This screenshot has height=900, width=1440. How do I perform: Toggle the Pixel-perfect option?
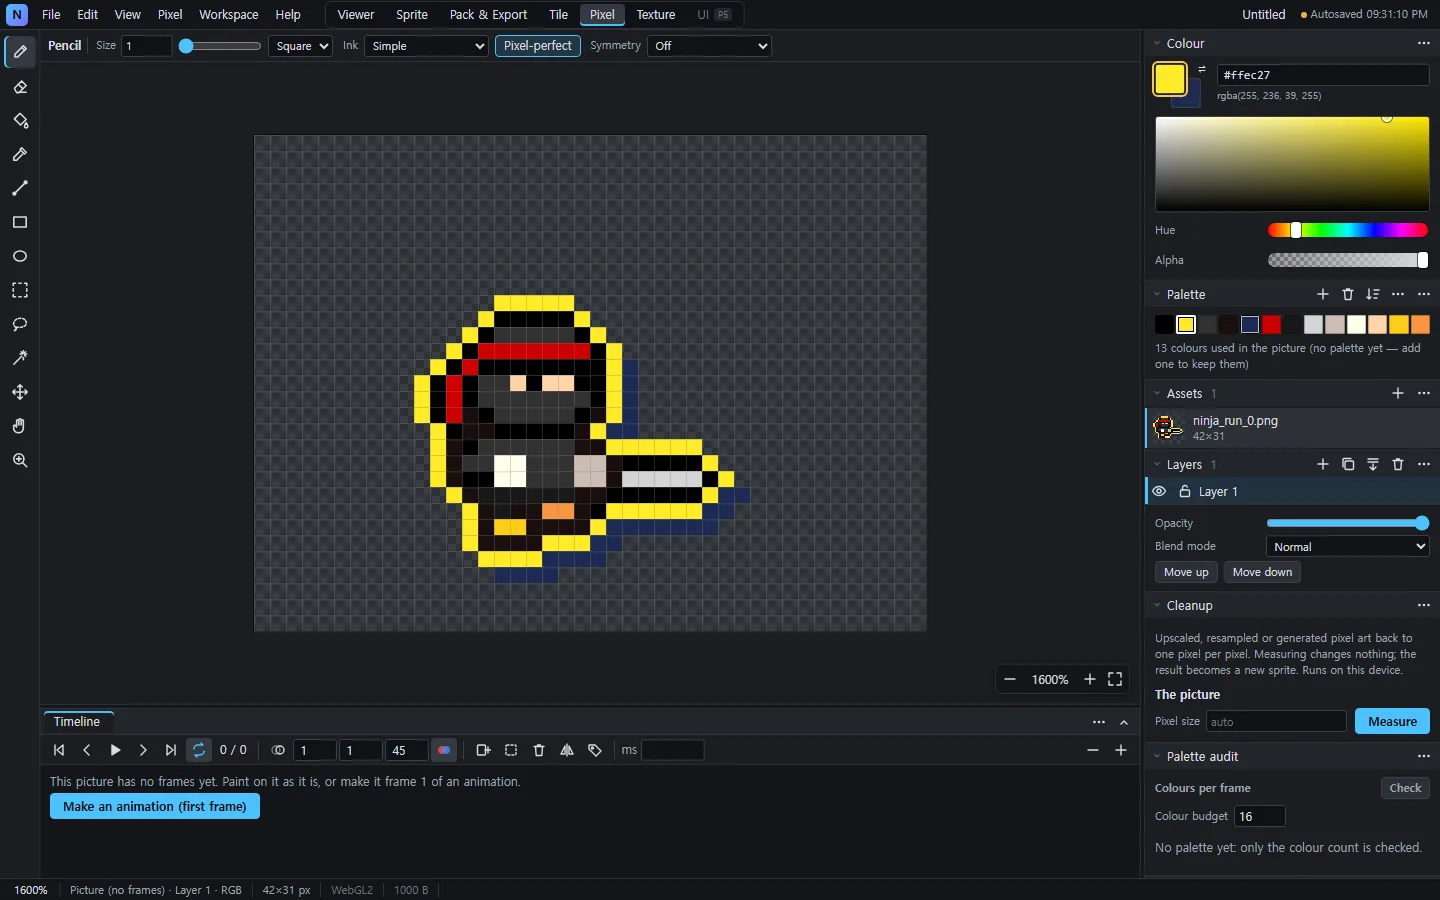[x=538, y=46]
